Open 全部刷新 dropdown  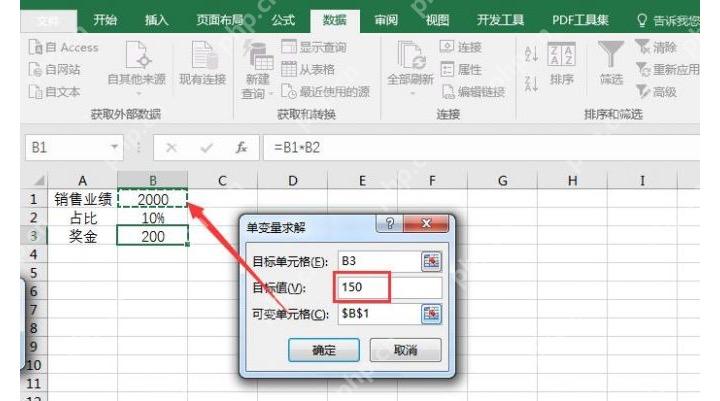pyautogui.click(x=410, y=69)
